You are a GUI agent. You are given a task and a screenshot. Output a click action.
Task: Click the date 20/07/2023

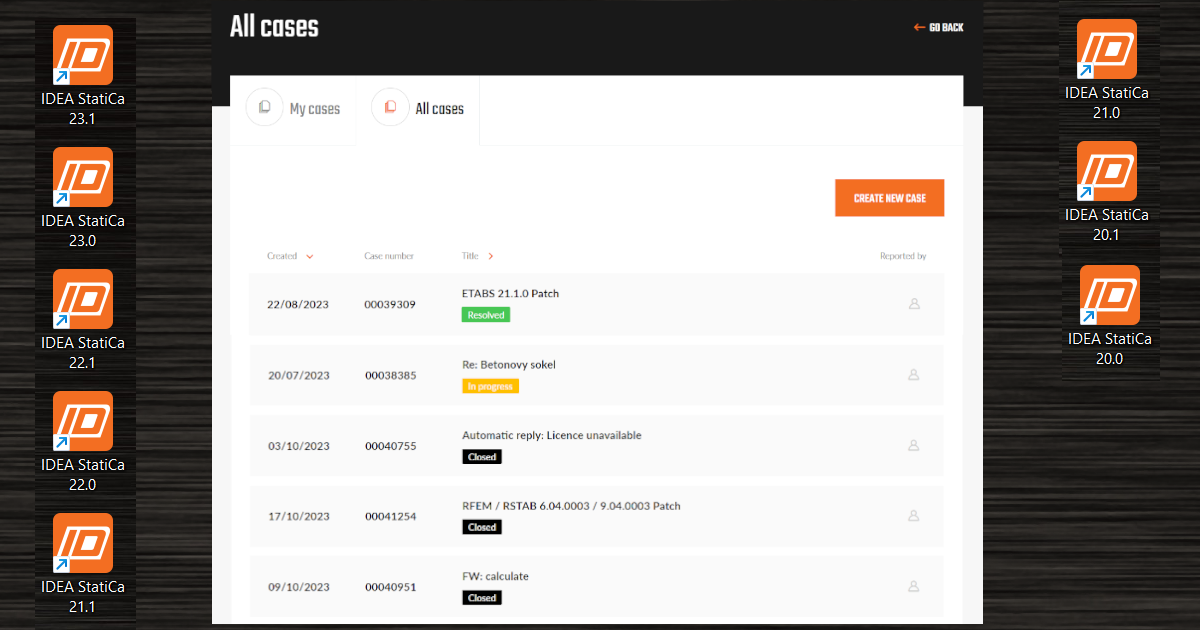[298, 376]
